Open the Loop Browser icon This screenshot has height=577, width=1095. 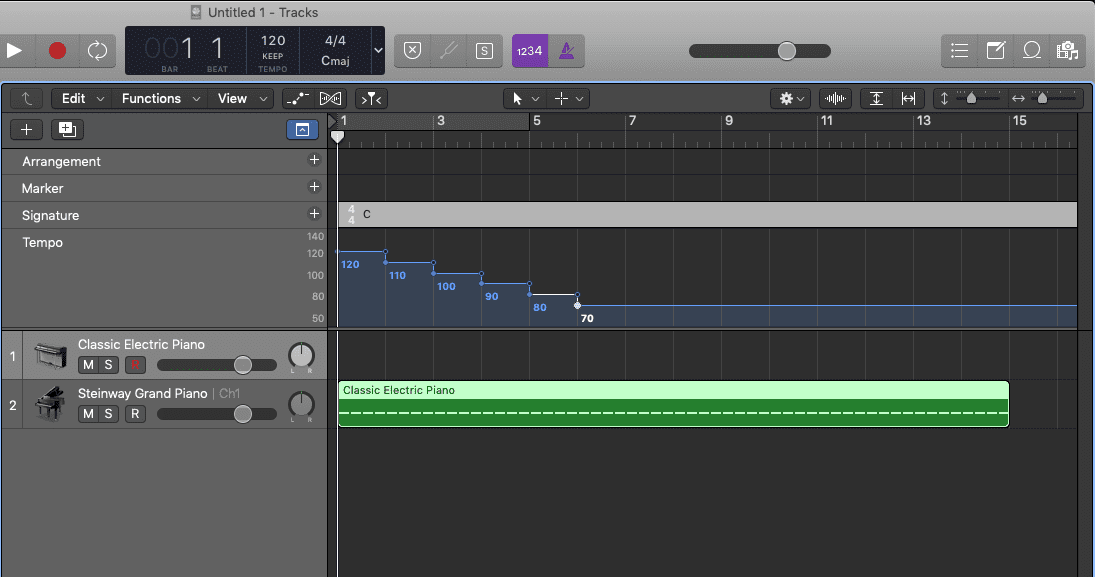pos(1032,51)
